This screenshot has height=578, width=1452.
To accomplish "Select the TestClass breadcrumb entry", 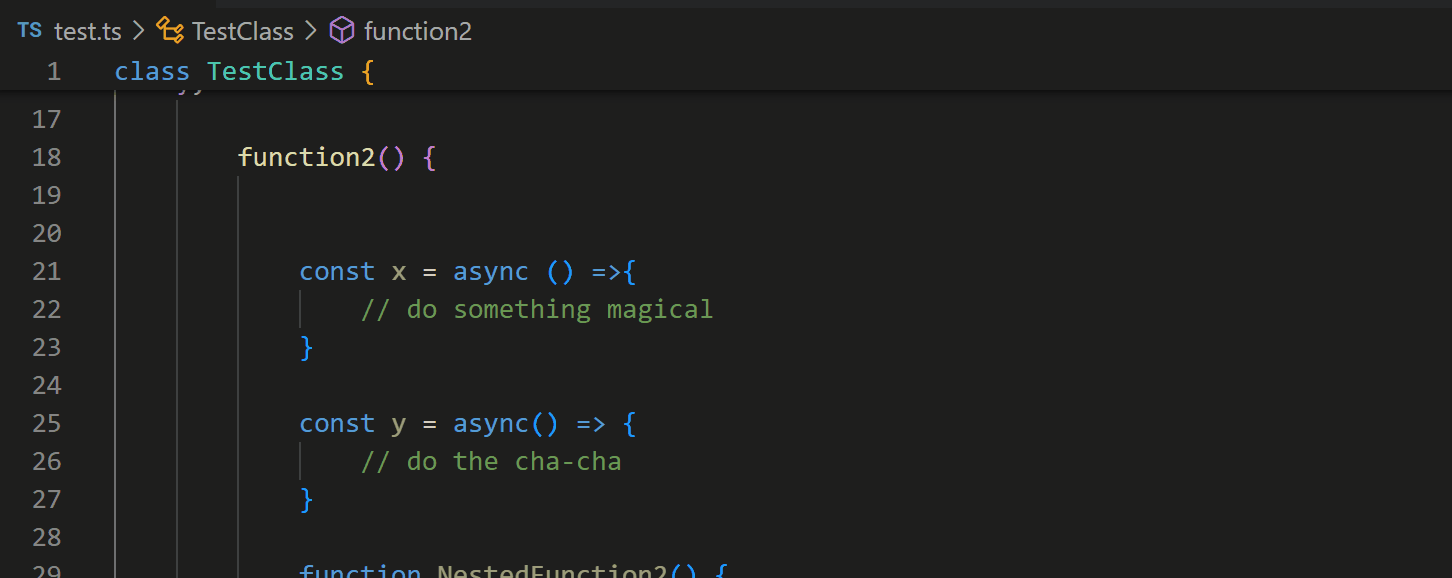I will click(243, 31).
